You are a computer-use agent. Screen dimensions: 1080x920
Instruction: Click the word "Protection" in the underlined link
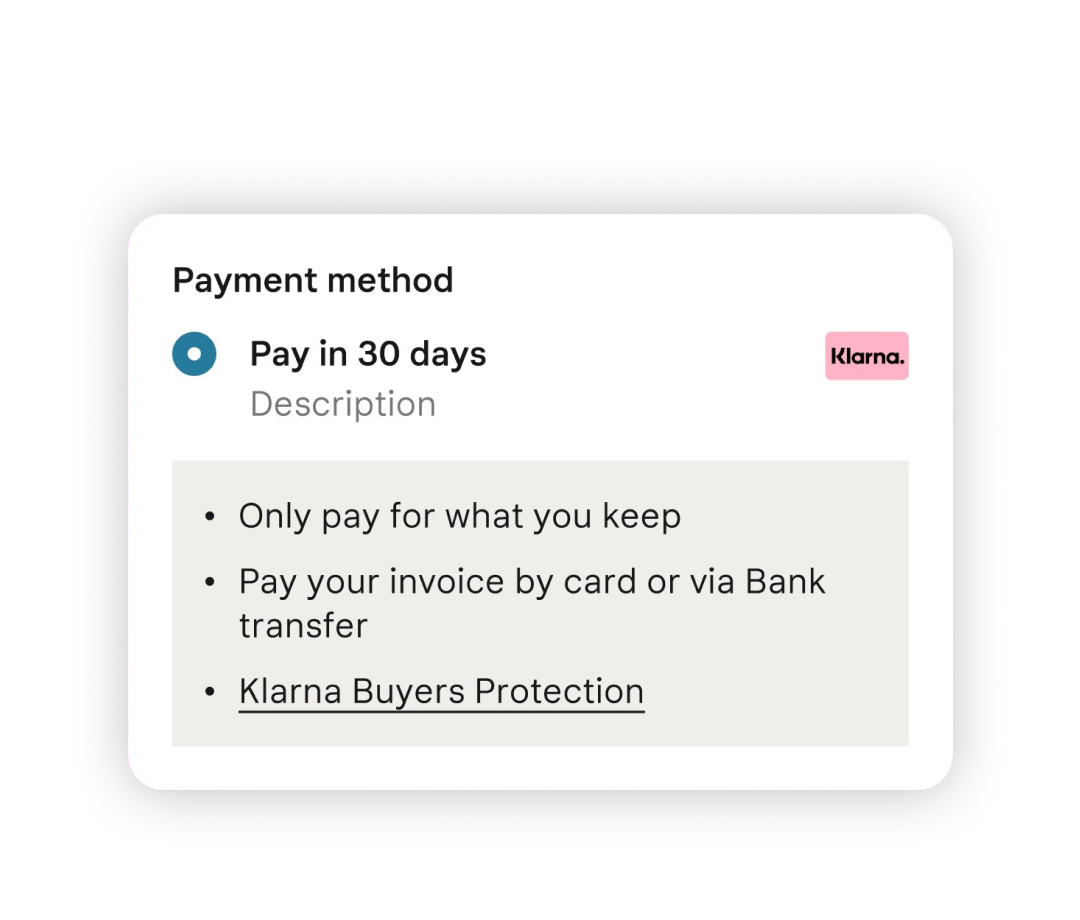559,691
